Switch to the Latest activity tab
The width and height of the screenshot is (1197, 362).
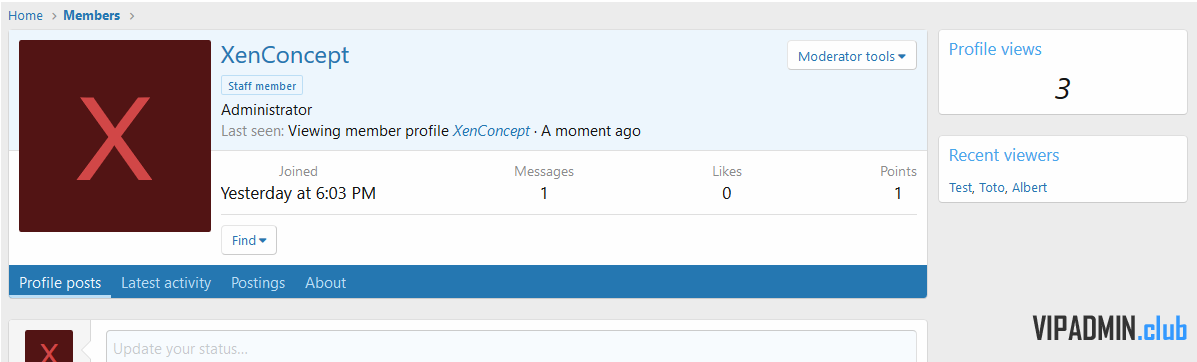coord(166,283)
